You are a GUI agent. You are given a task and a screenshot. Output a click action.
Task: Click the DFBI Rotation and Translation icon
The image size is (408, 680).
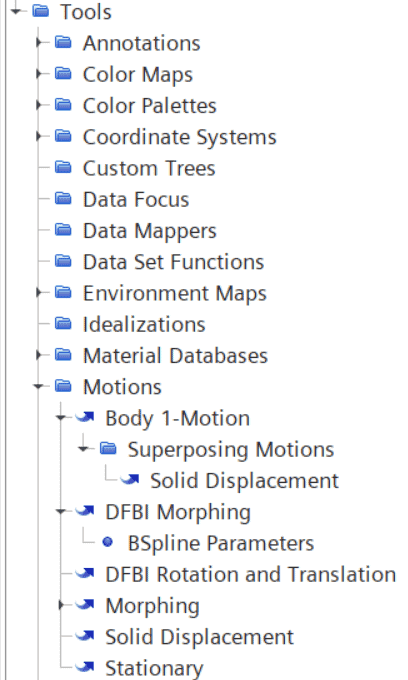coord(85,574)
